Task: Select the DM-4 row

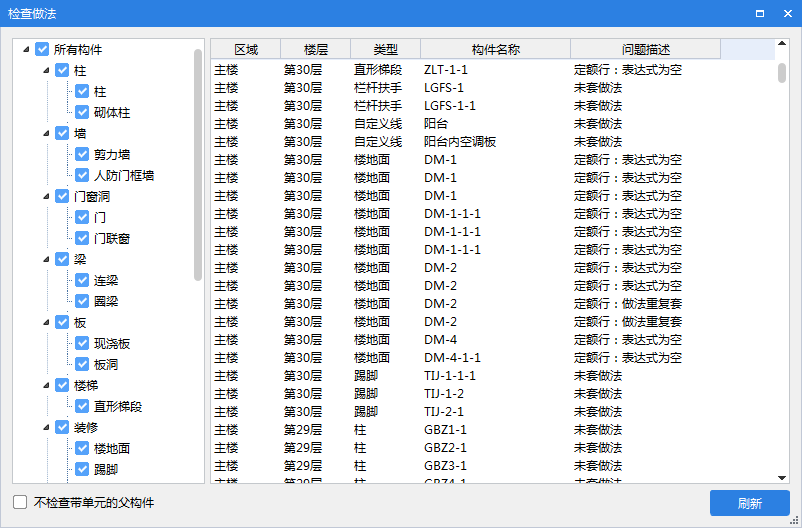Action: [493, 340]
